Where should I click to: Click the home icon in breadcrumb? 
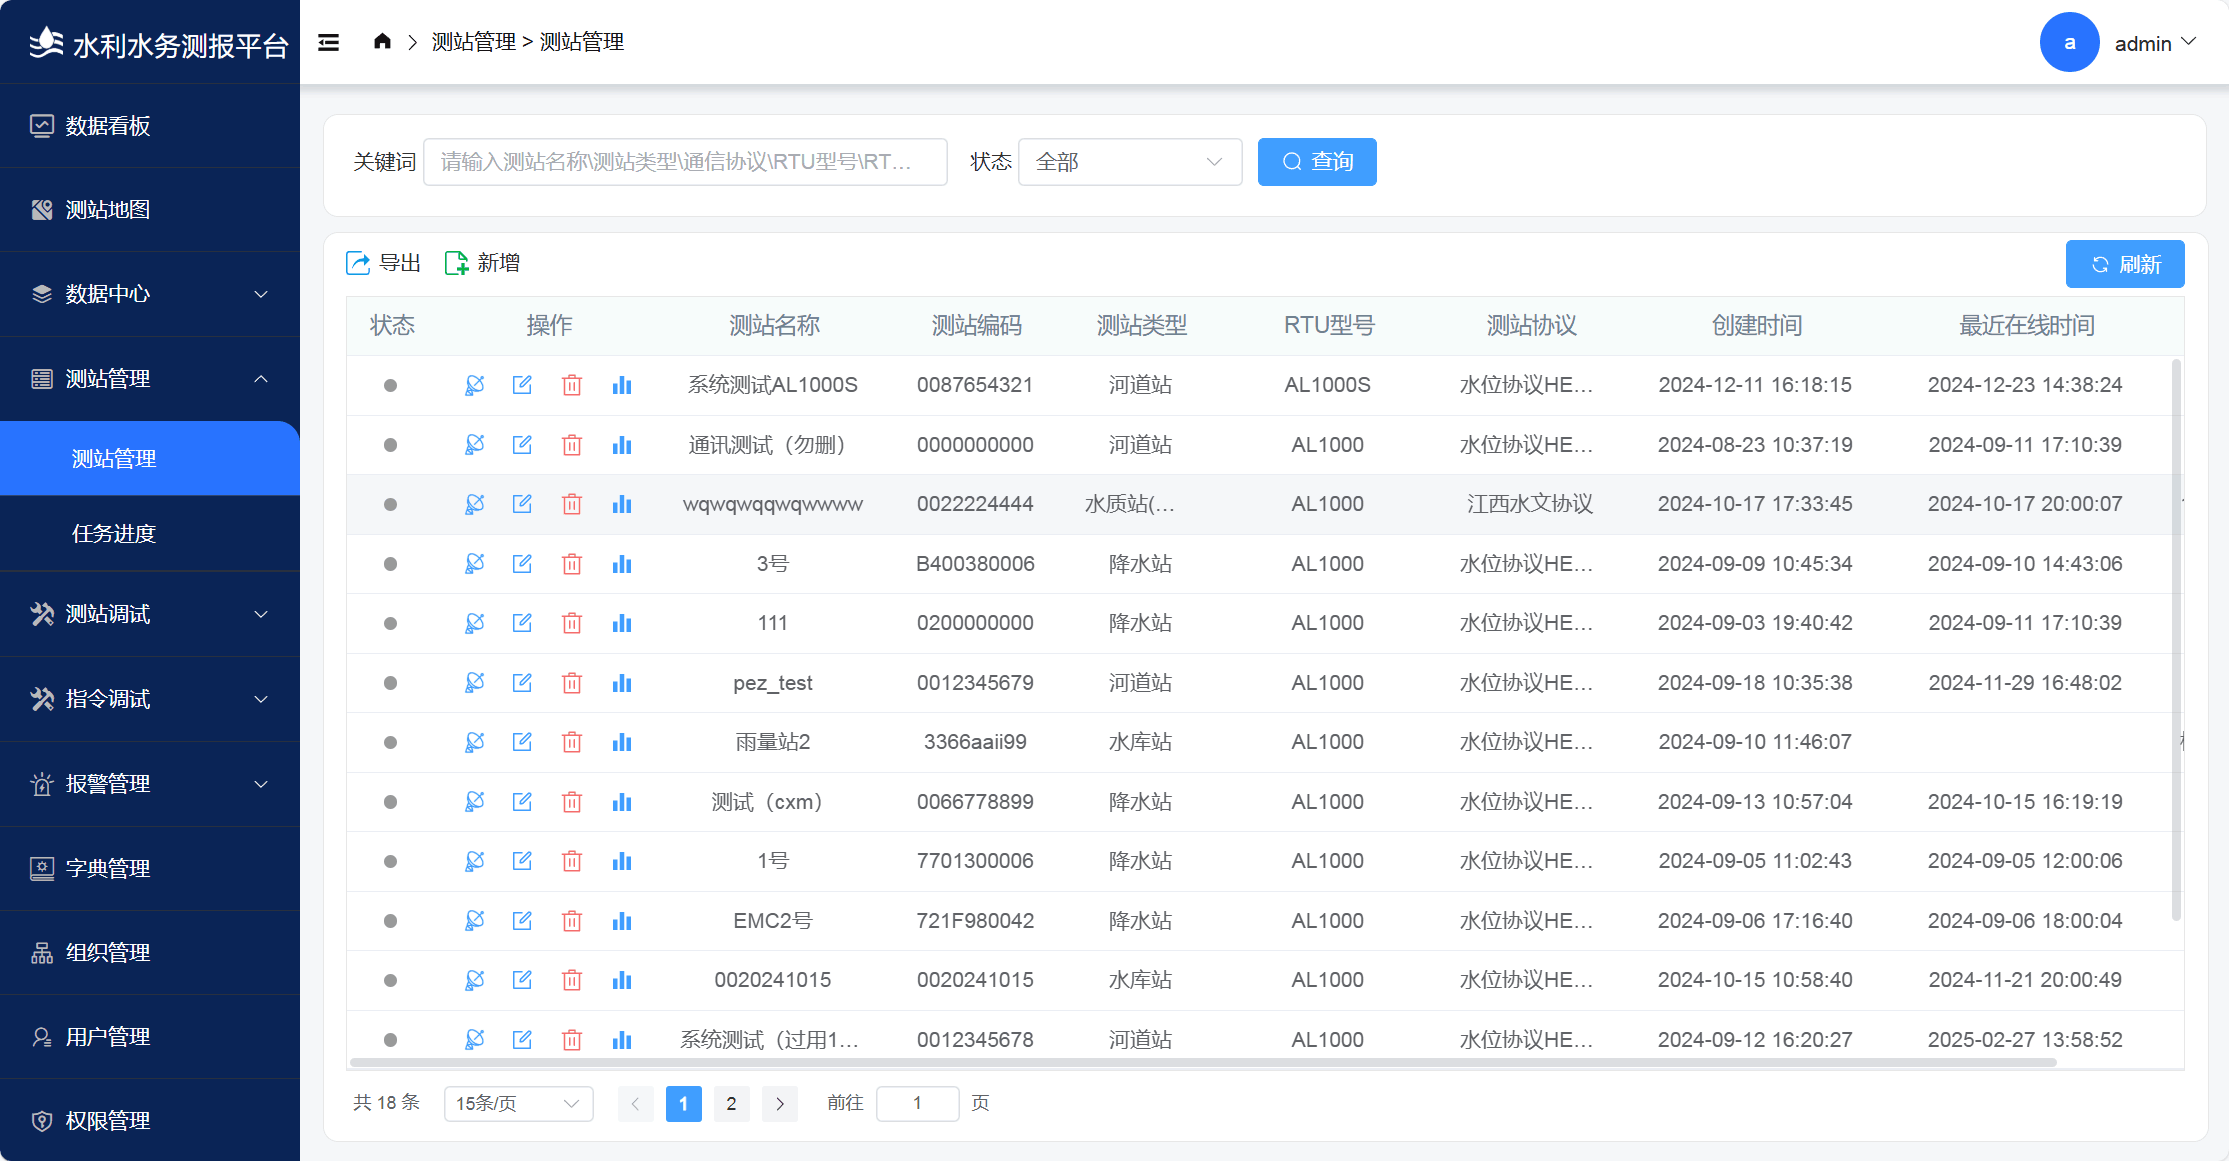382,42
